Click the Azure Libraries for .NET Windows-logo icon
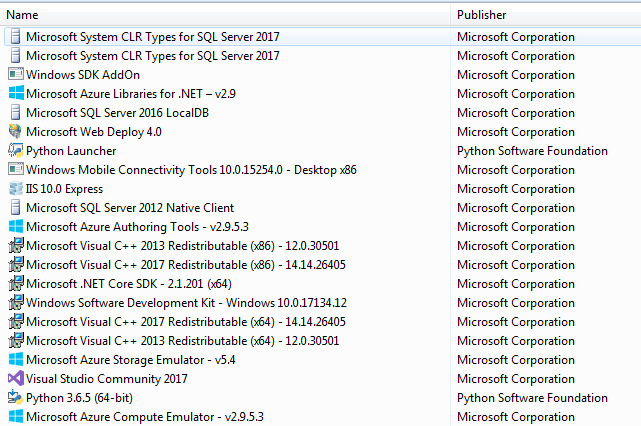 tap(16, 94)
